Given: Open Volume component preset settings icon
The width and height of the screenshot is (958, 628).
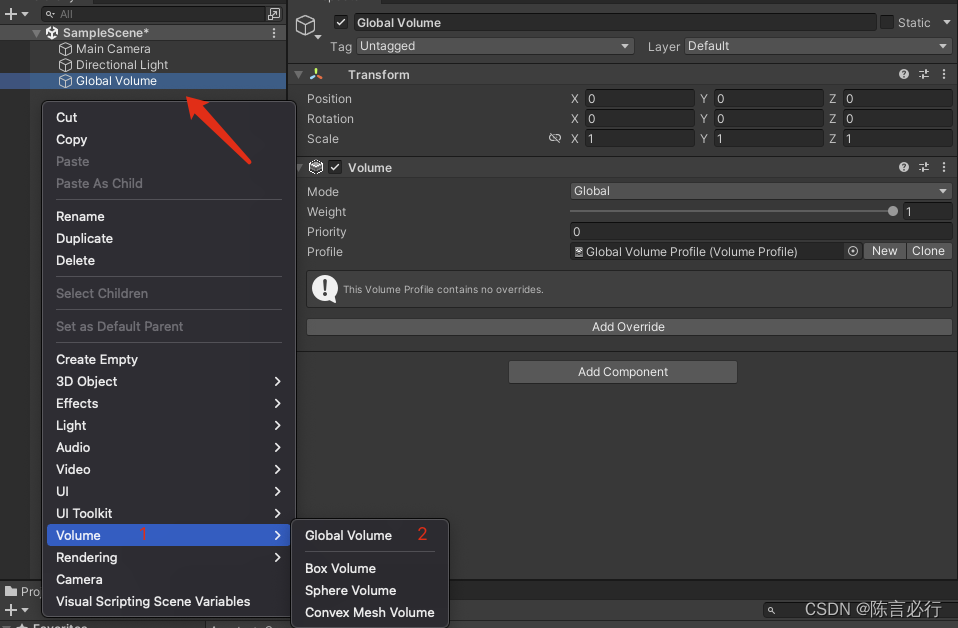Looking at the screenshot, I should click(924, 168).
